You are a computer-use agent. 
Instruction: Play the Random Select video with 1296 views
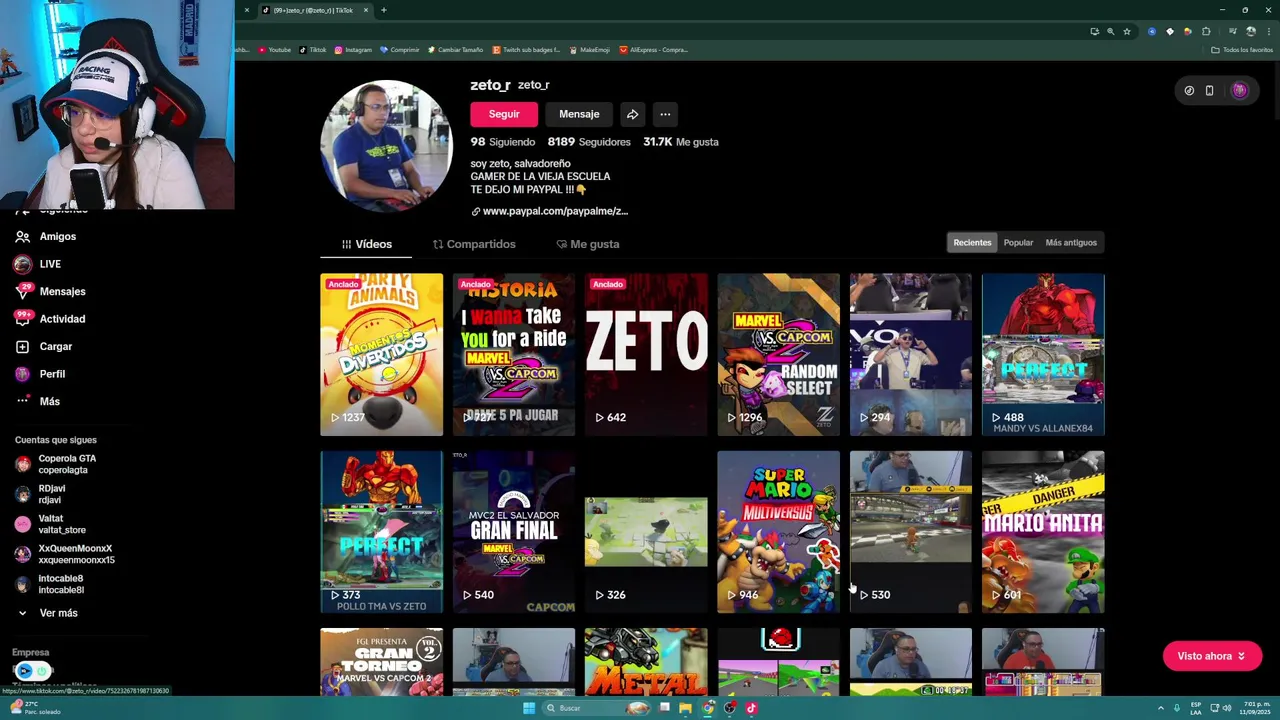point(778,354)
